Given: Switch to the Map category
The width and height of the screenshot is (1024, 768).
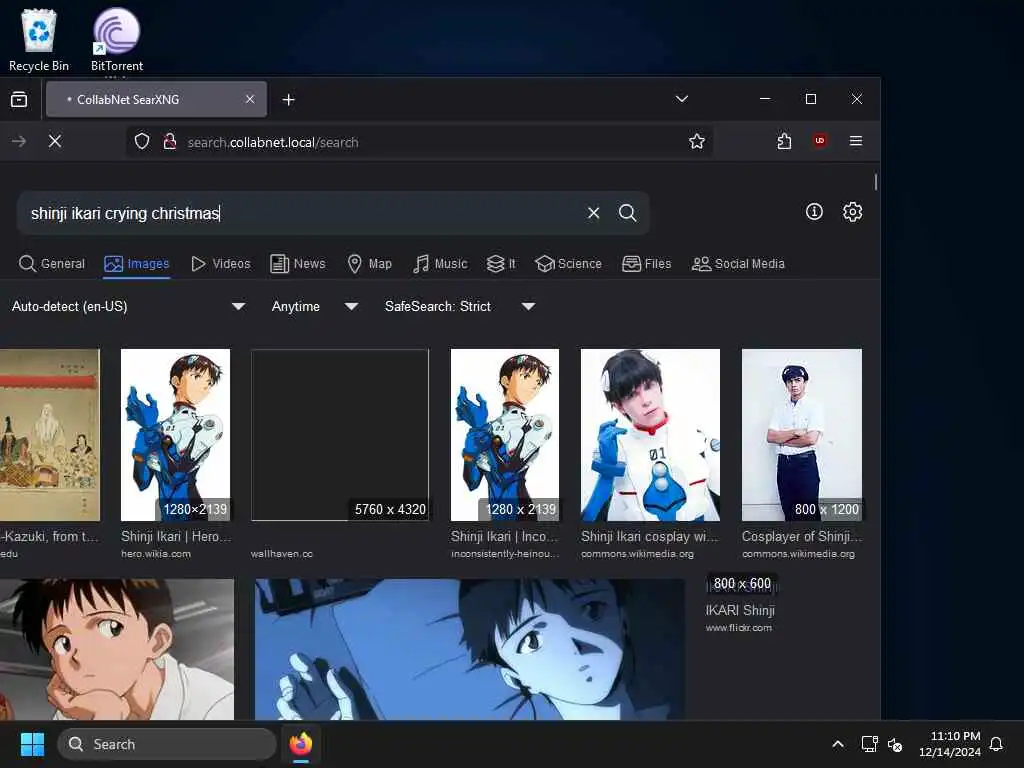Looking at the screenshot, I should click(x=370, y=264).
